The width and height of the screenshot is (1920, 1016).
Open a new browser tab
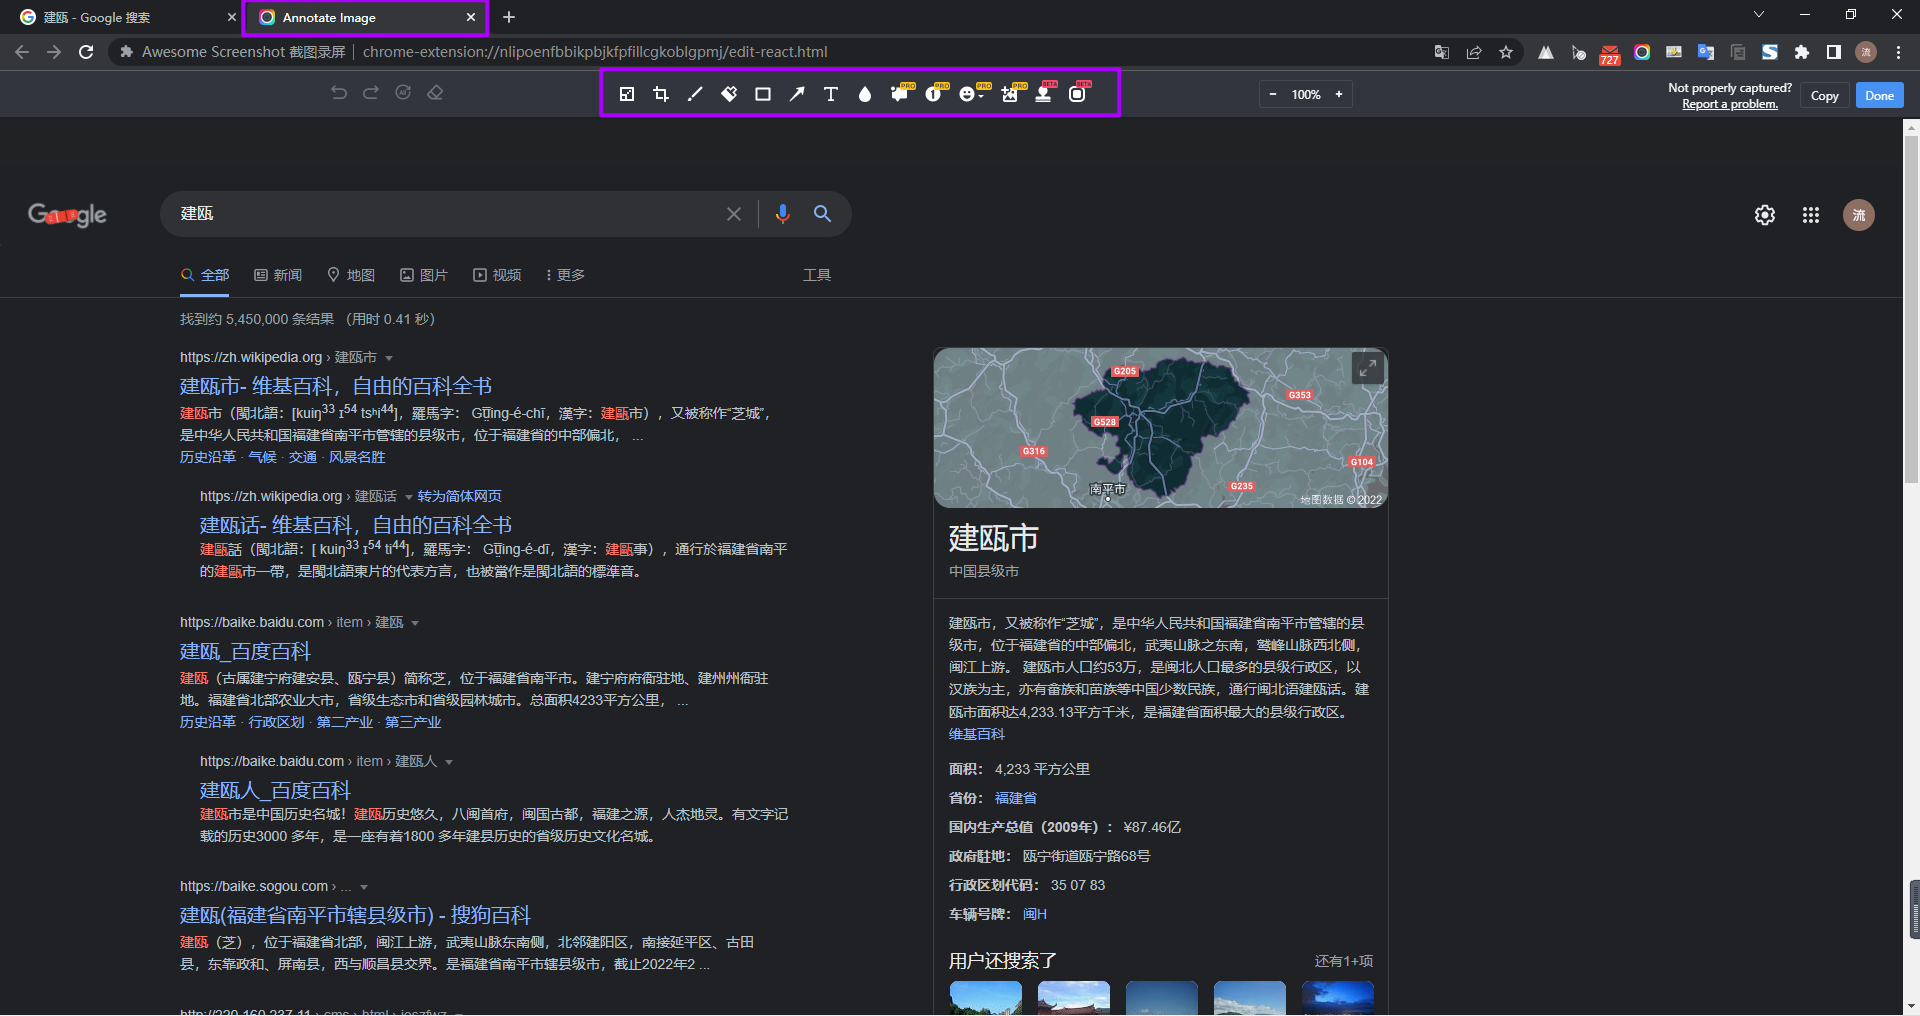509,17
